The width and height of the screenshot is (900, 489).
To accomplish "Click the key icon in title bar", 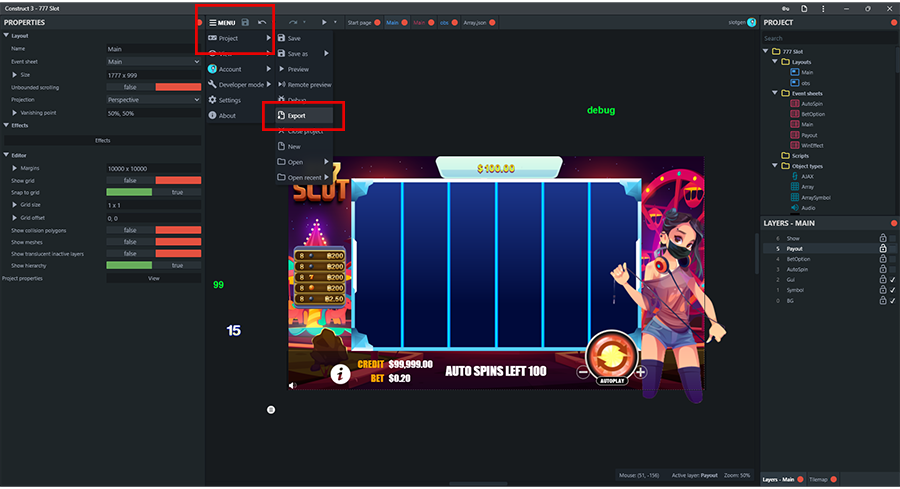I will (785, 9).
